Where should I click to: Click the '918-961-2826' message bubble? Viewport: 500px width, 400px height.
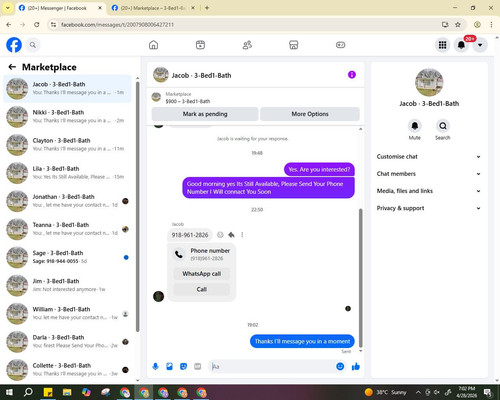[190, 235]
